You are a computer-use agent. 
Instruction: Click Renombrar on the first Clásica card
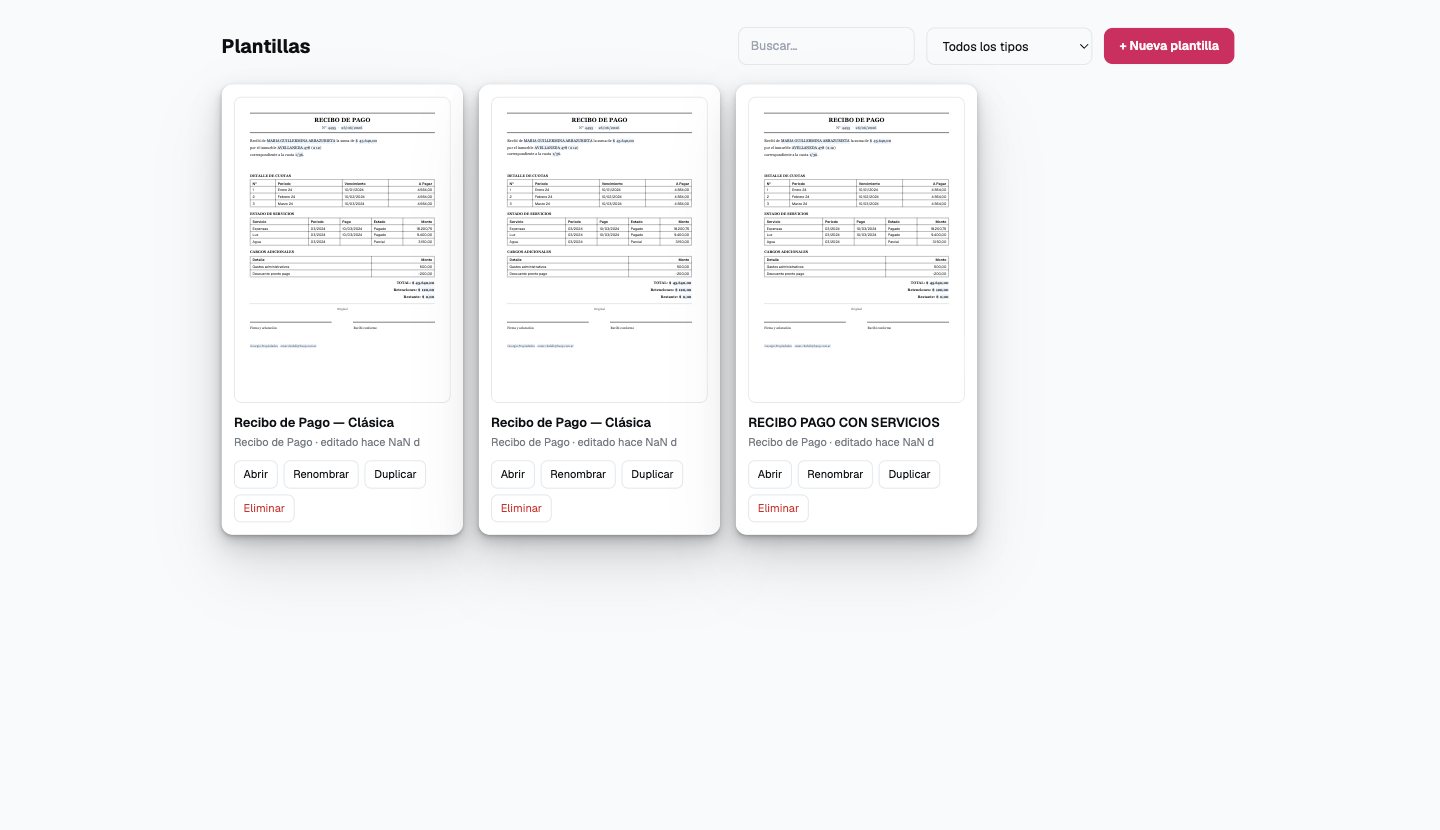click(321, 475)
